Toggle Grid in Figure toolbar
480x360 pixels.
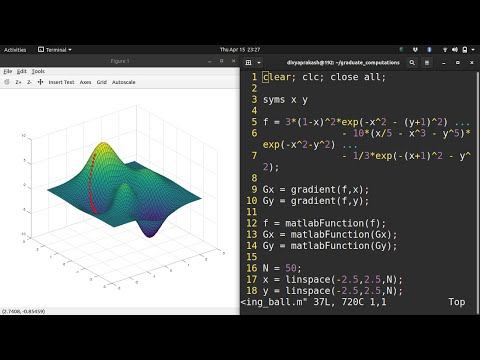point(102,82)
